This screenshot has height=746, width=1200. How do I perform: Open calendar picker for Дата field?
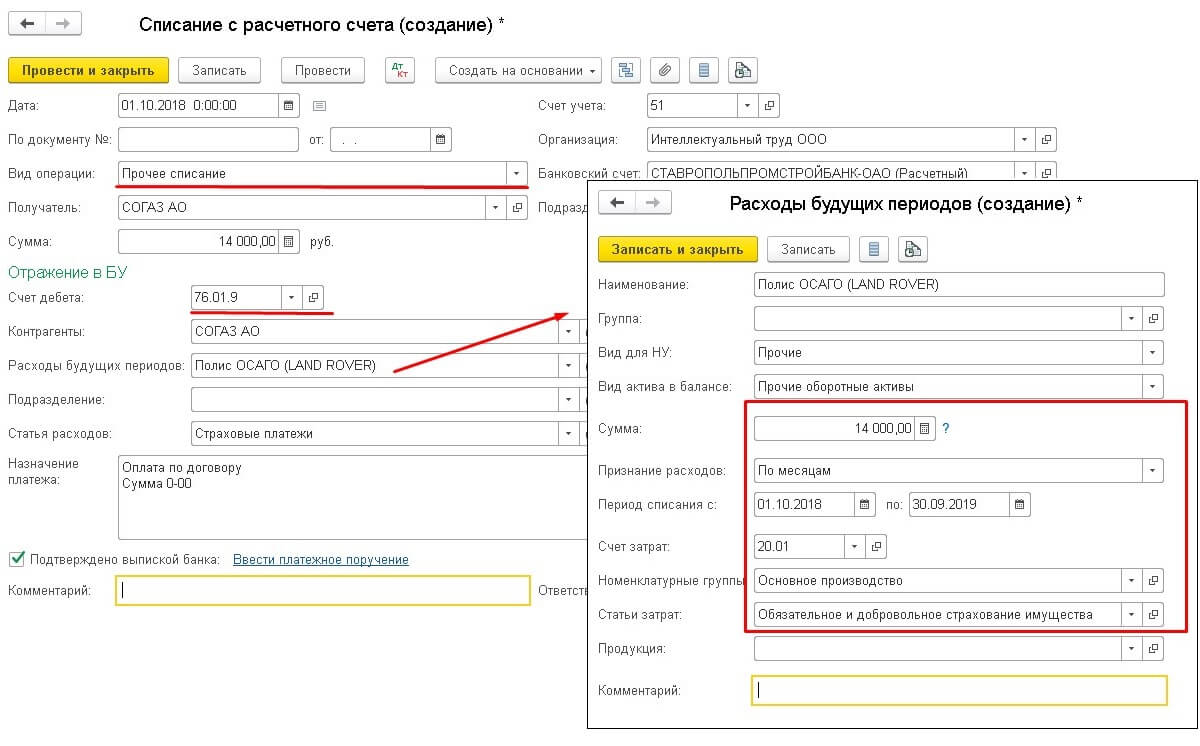(288, 105)
